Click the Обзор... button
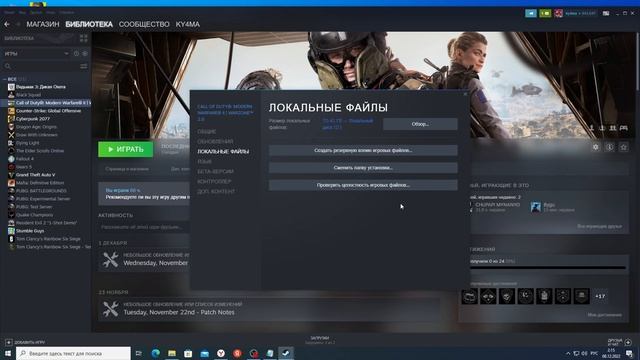This screenshot has width=640, height=360. 420,124
